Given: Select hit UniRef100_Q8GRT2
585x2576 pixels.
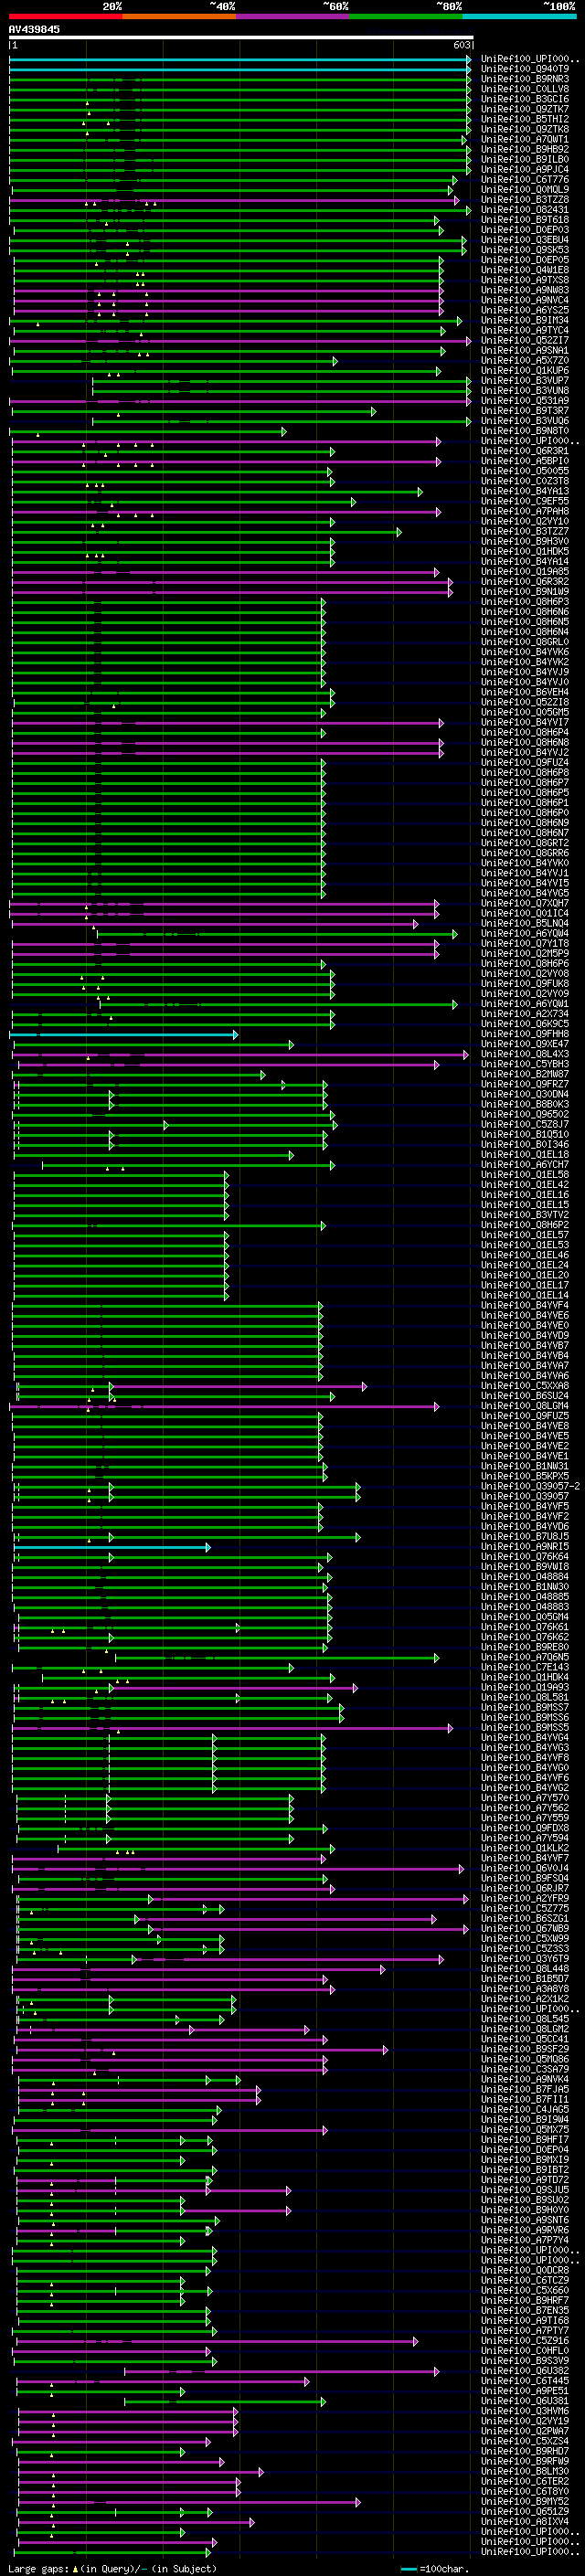Looking at the screenshot, I should [x=525, y=843].
